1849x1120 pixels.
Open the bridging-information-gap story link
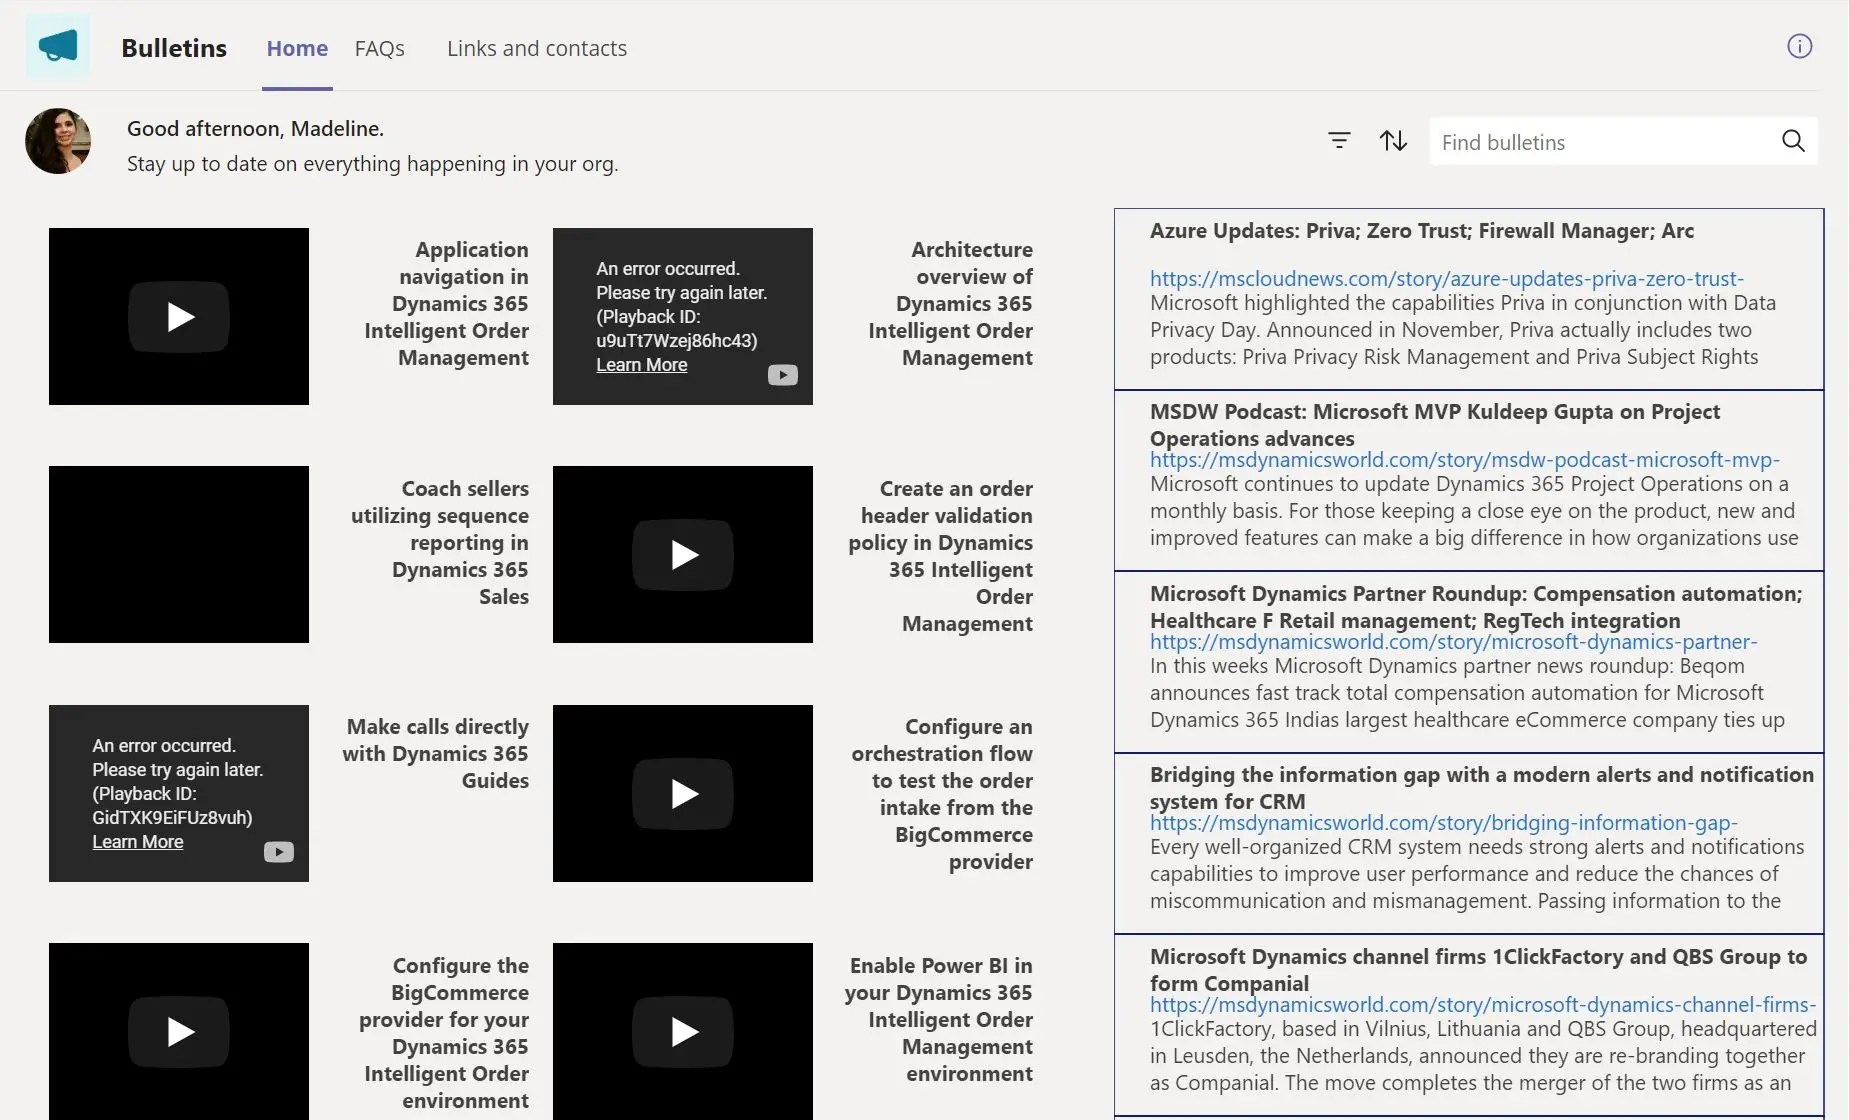pyautogui.click(x=1444, y=822)
